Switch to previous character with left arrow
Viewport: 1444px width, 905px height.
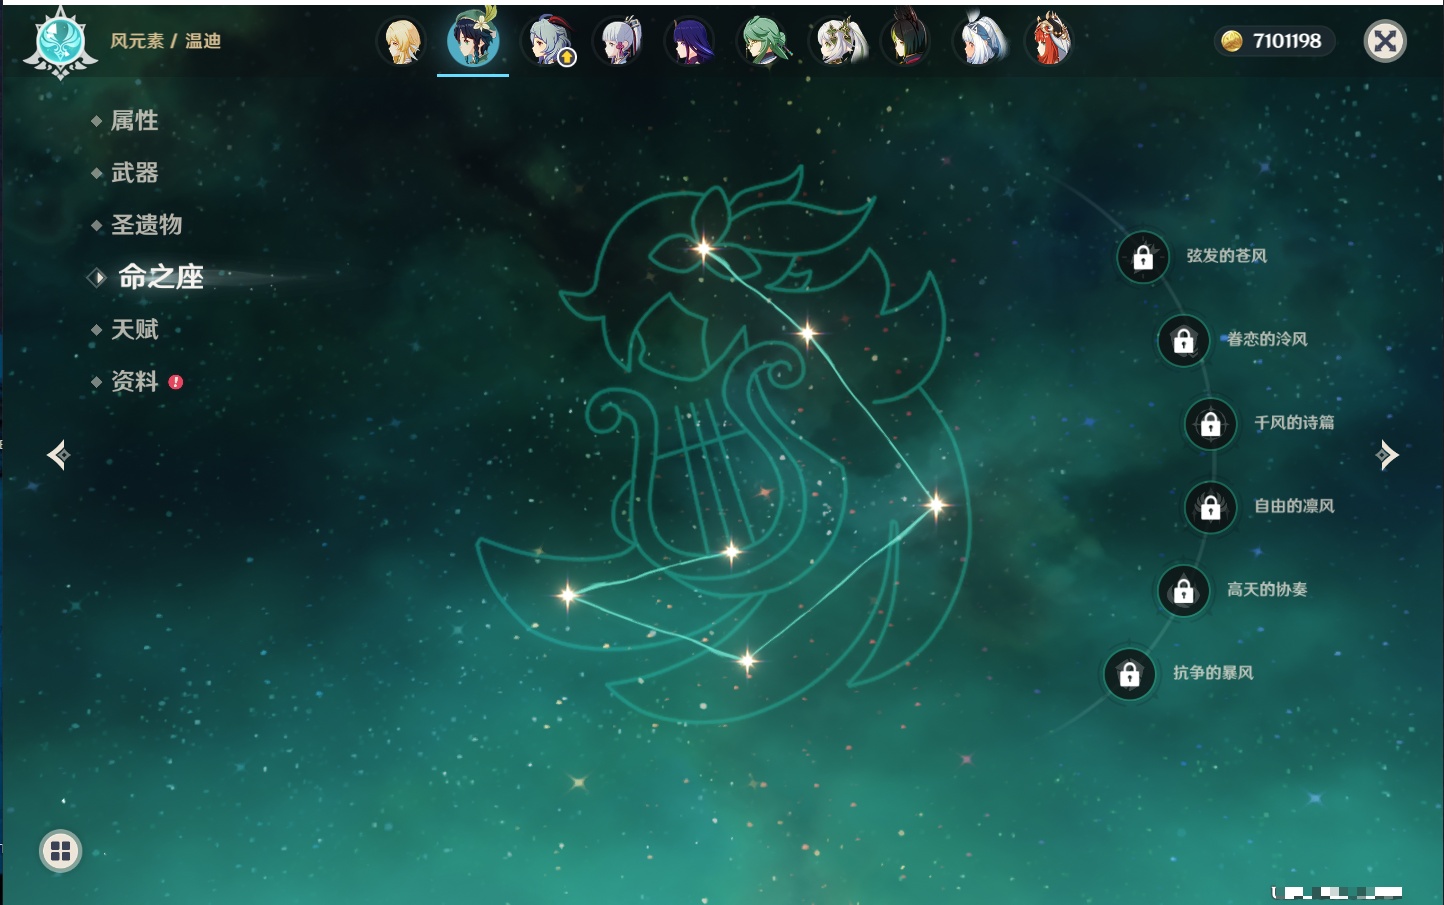59,455
